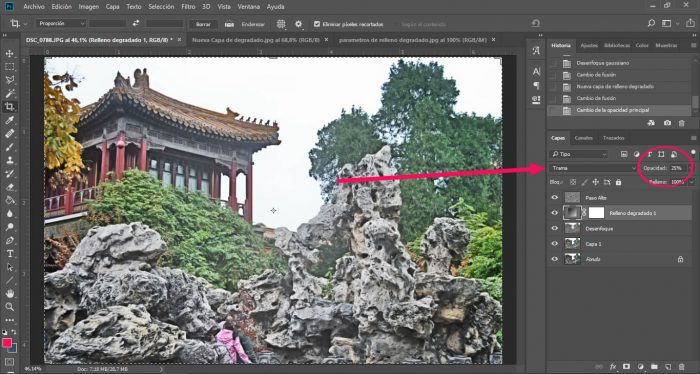Open the Archivo menu
The width and height of the screenshot is (700, 374).
[33, 7]
